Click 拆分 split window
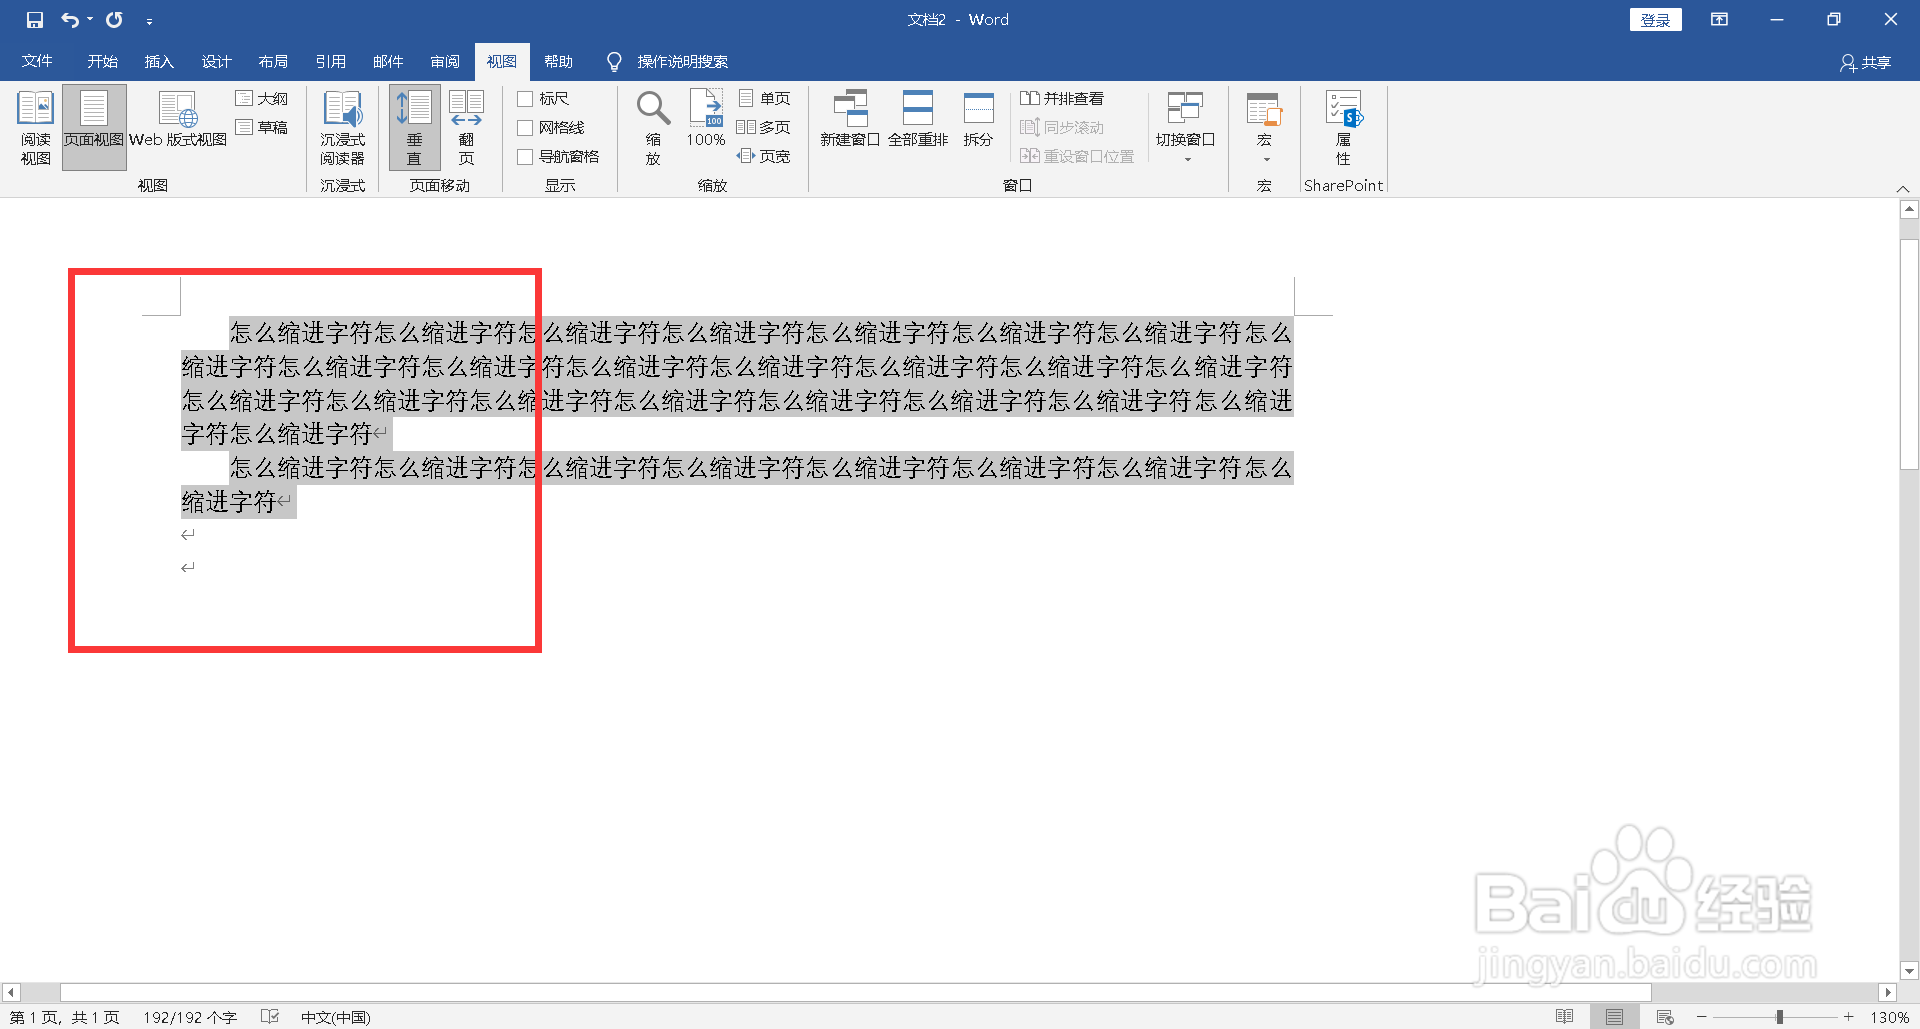Viewport: 1920px width, 1029px height. coord(978,120)
